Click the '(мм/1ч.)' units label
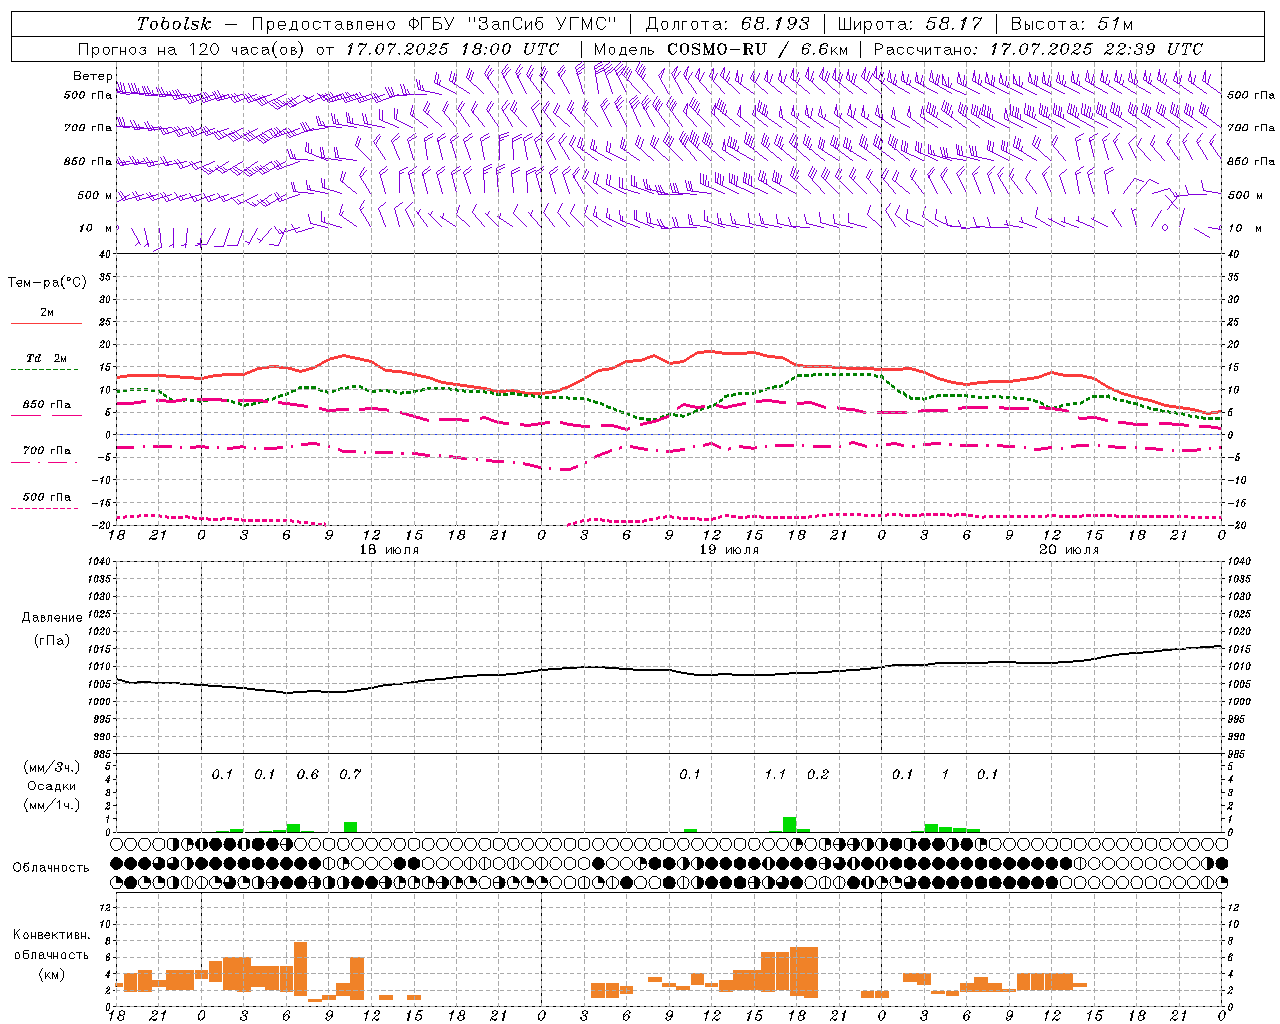The height and width of the screenshot is (1024, 1280). 51,805
